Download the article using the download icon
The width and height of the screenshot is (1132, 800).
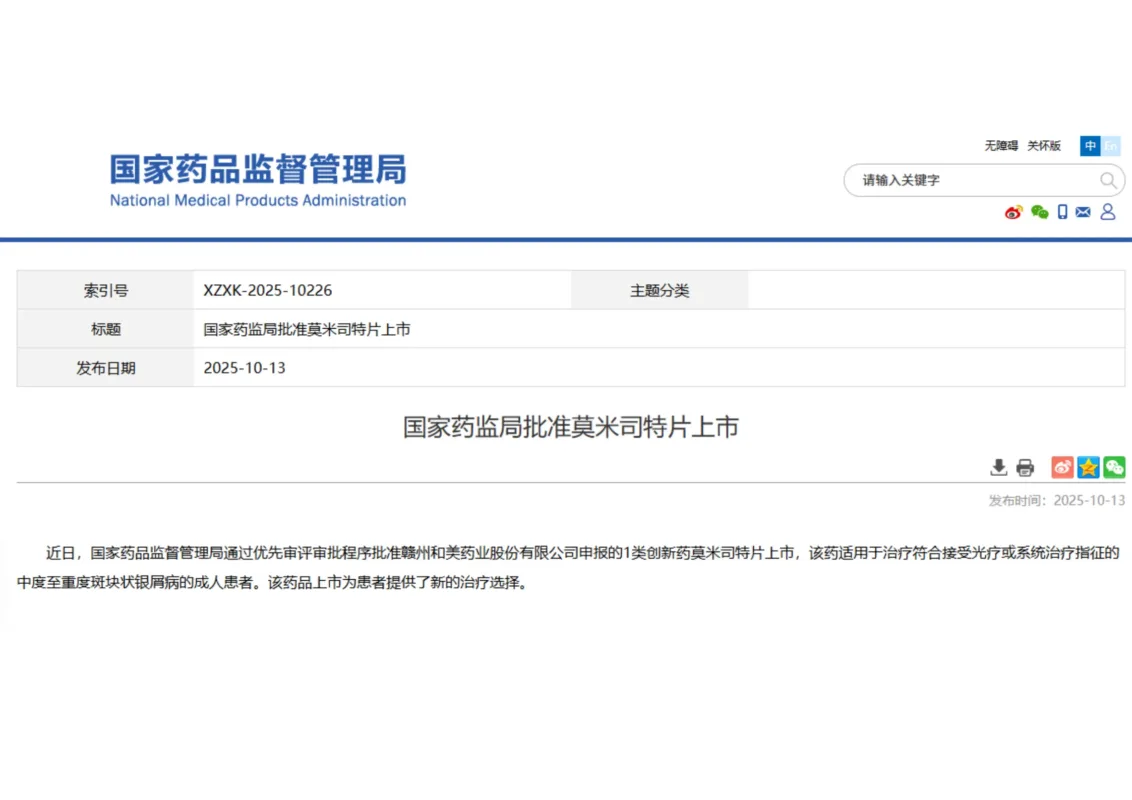coord(998,467)
